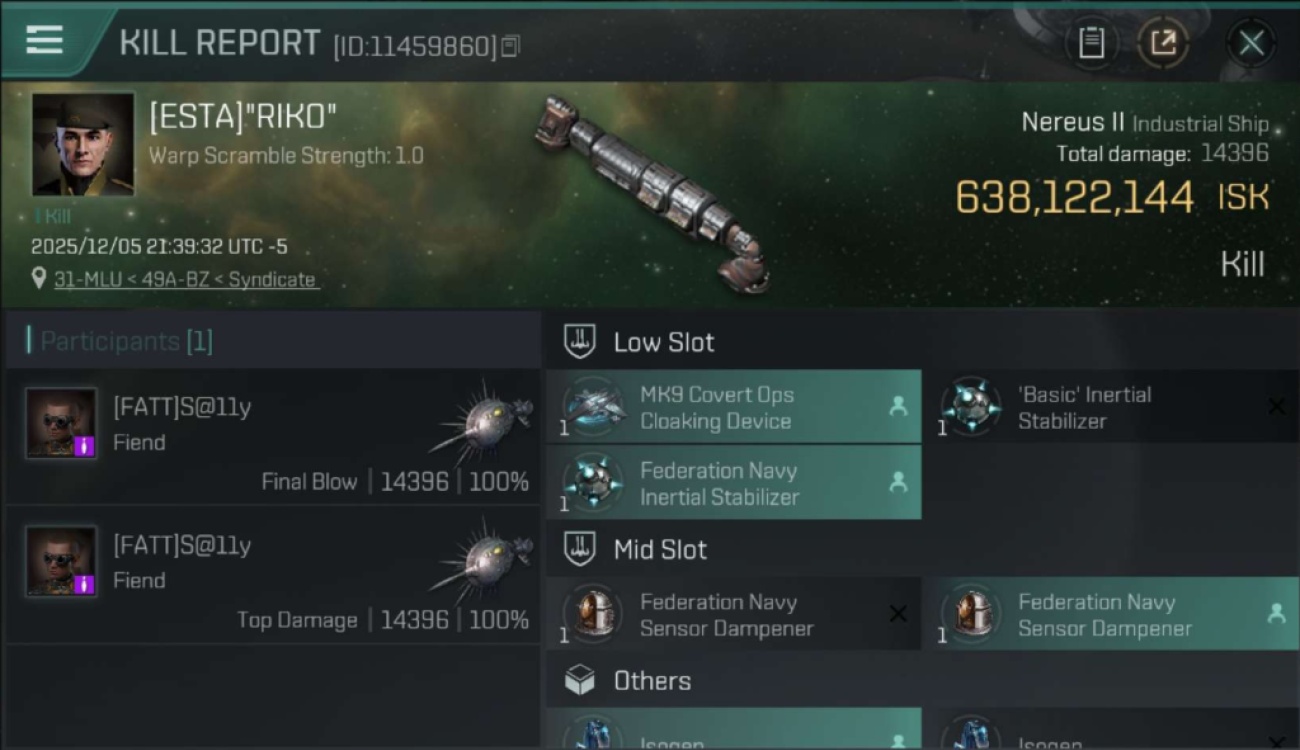The image size is (1300, 750).
Task: Click the Top Damage pilot avatar
Action: click(x=61, y=561)
